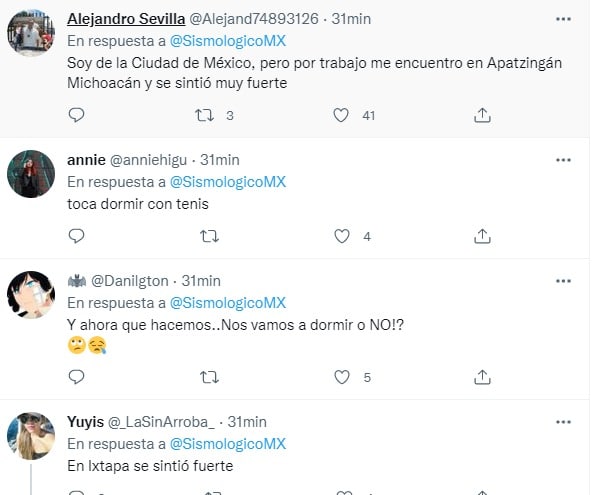599x495 pixels.
Task: Reply to Alejandro Sevilla's tweet
Action: 76,115
